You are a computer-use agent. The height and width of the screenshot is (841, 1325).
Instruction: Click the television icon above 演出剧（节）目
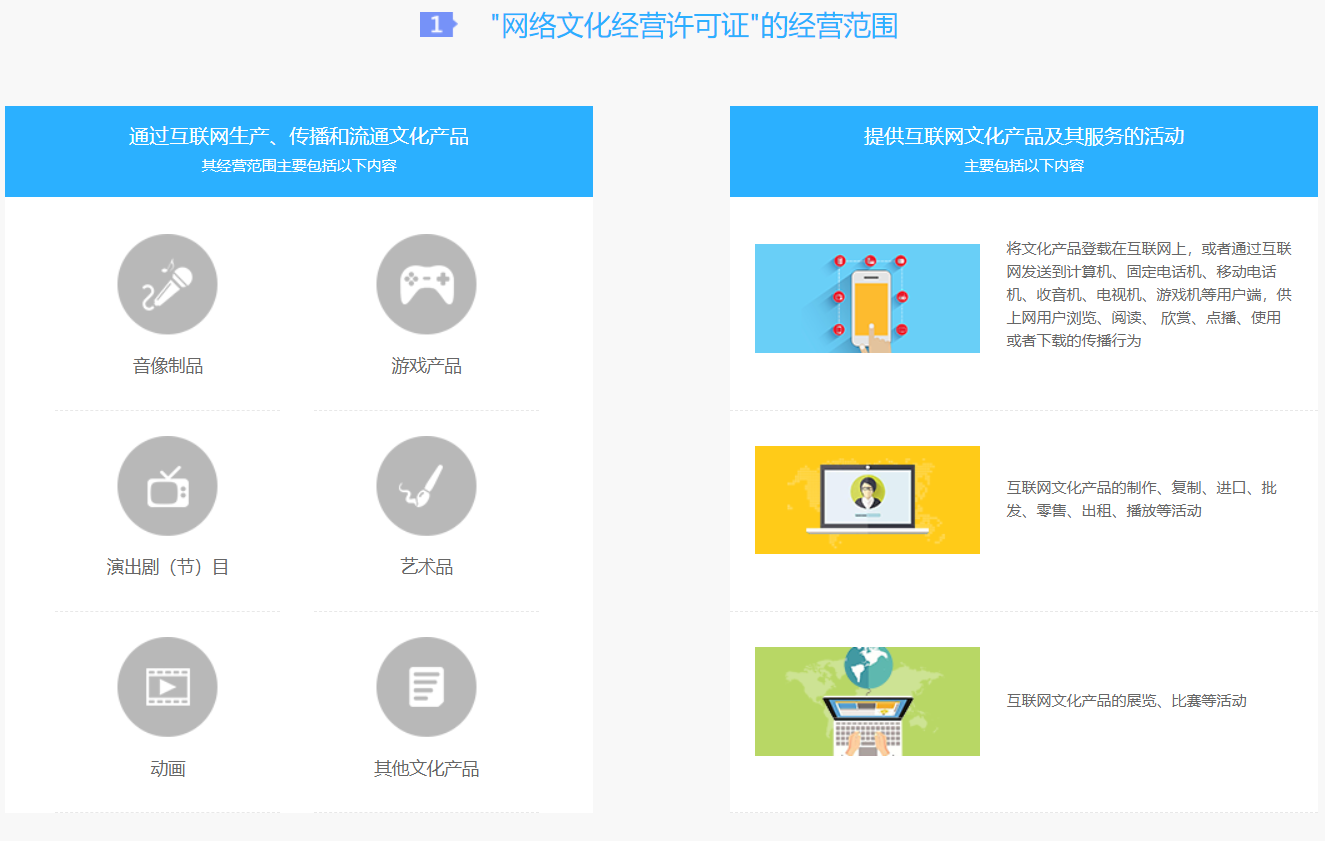click(167, 485)
